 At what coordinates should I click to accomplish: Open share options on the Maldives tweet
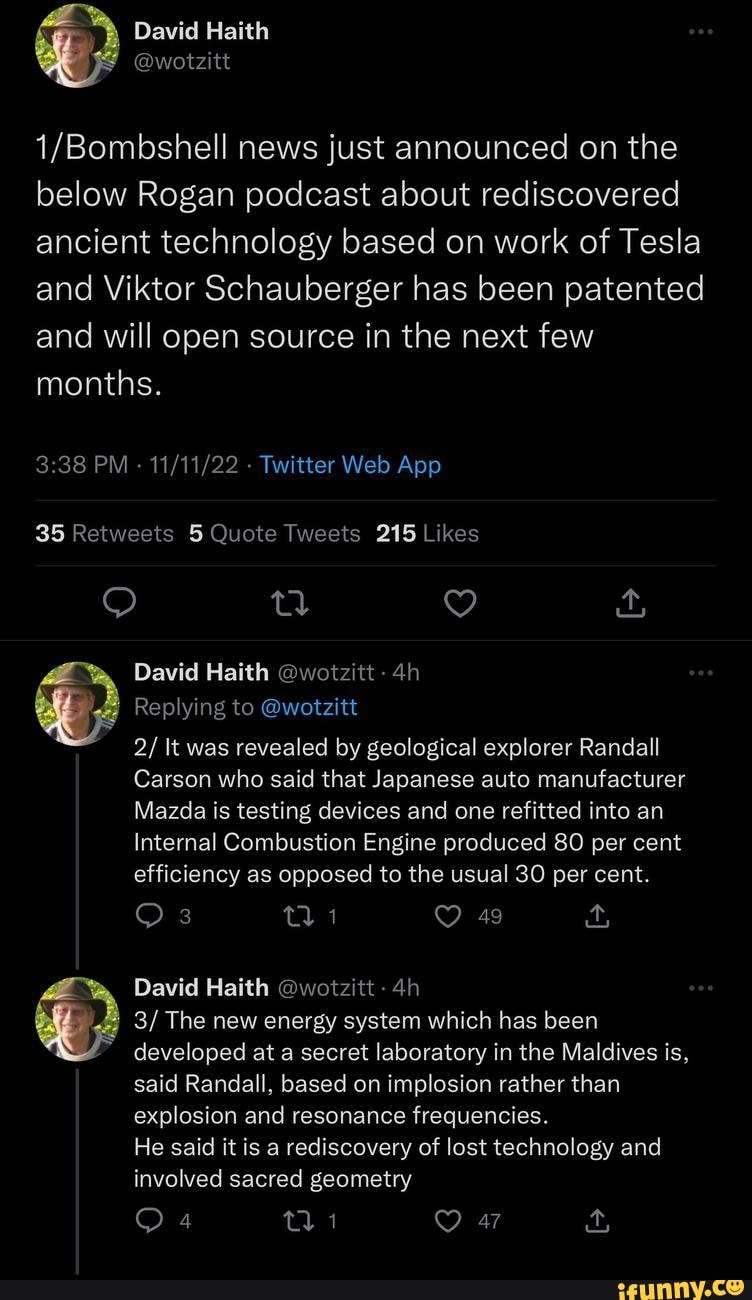coord(597,1220)
